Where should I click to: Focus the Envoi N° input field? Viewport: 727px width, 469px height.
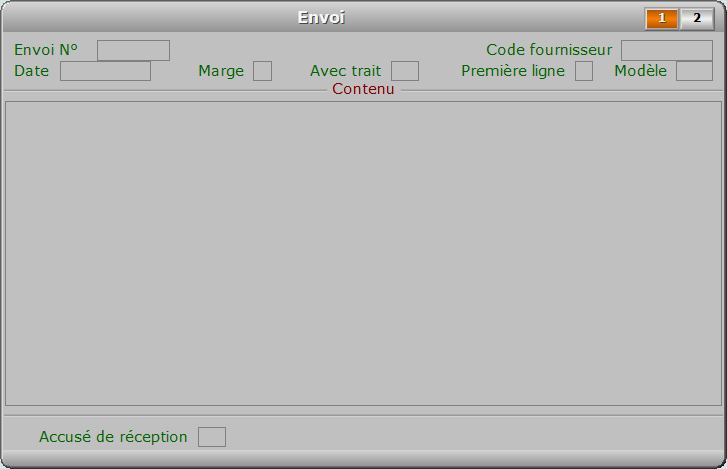click(134, 51)
